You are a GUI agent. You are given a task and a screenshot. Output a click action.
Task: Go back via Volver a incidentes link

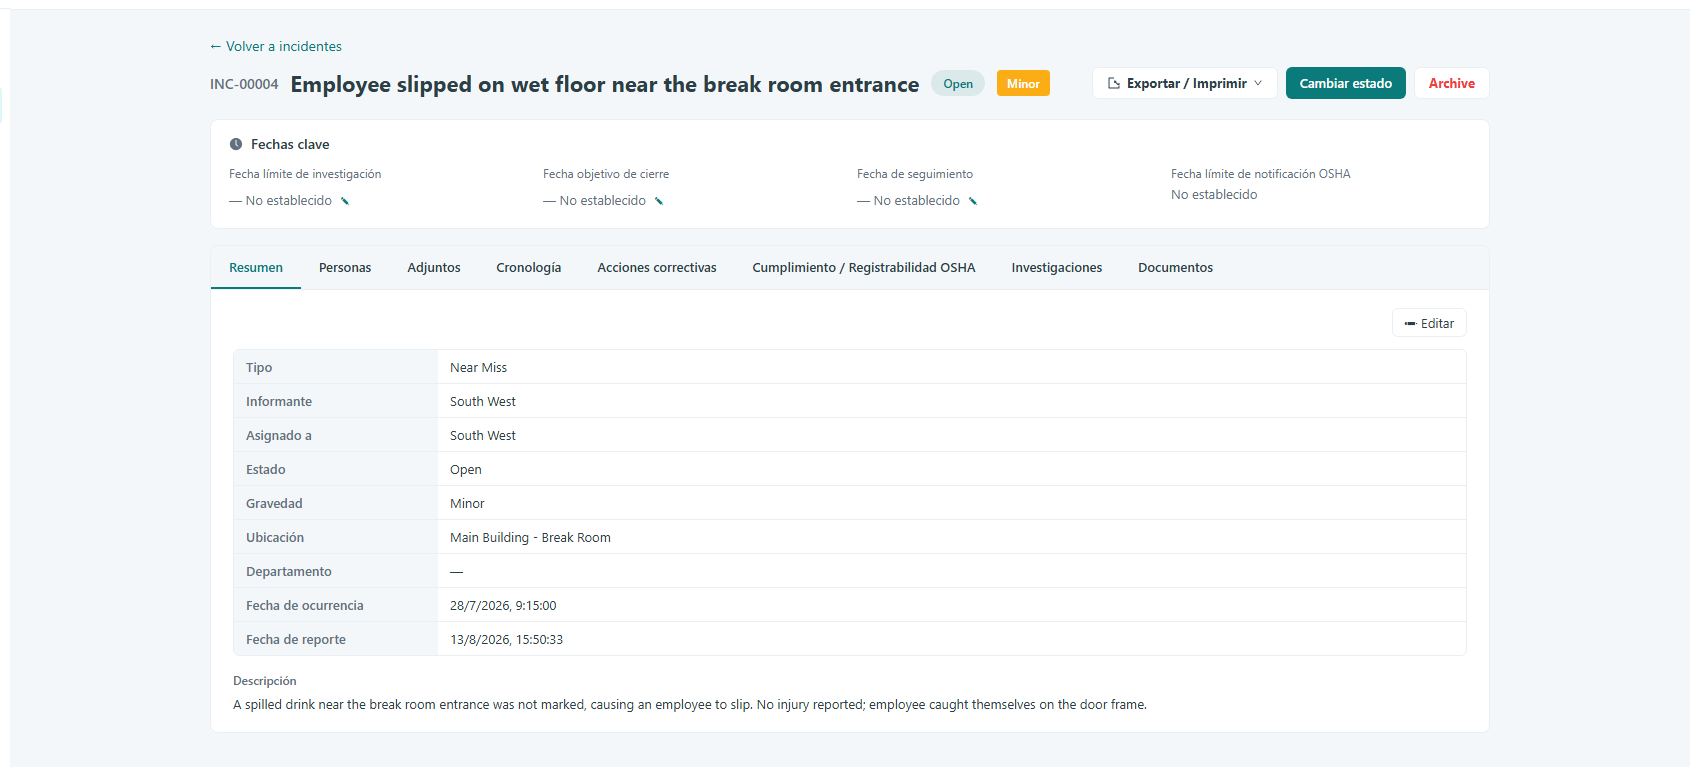pos(276,46)
